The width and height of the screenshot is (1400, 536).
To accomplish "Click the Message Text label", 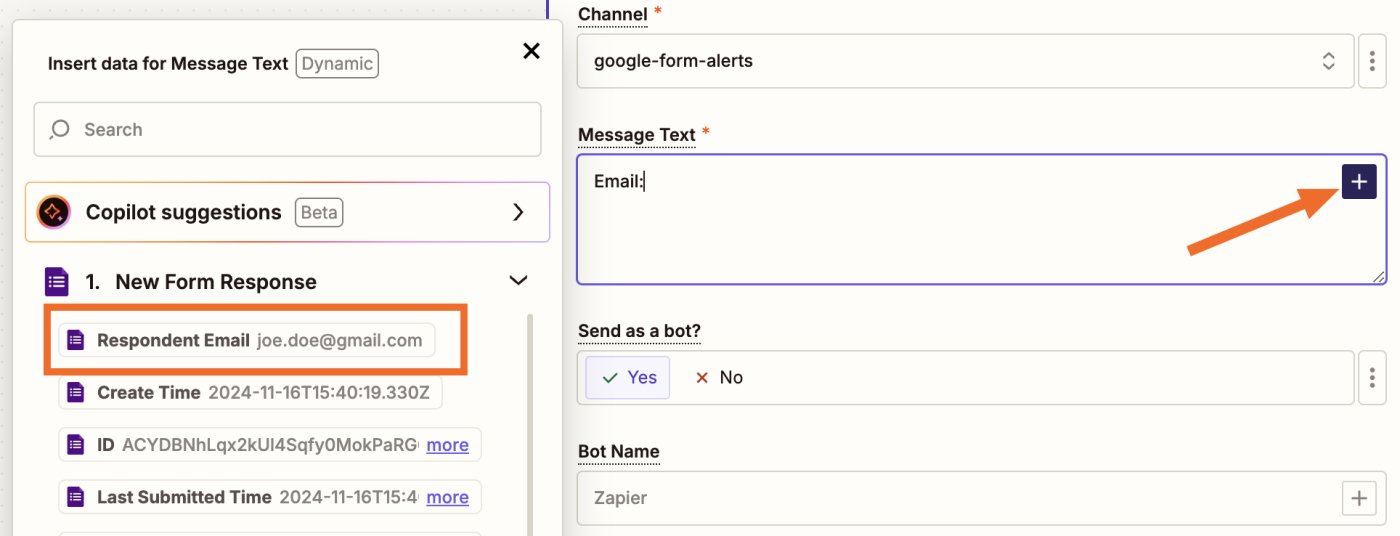I will 636,135.
